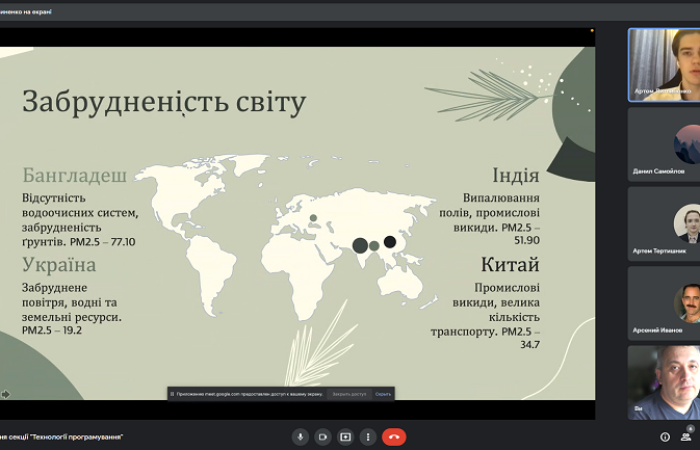
Task: Turn off the camera
Action: tap(322, 437)
